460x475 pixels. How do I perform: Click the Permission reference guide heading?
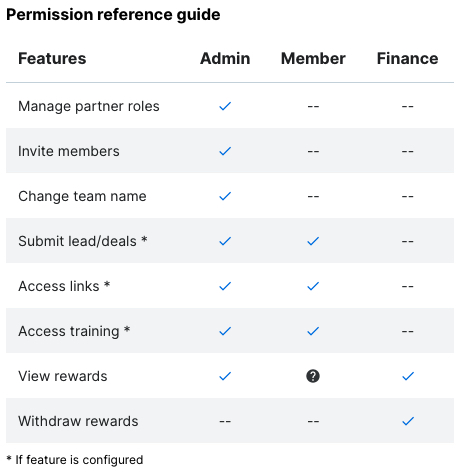coord(113,15)
